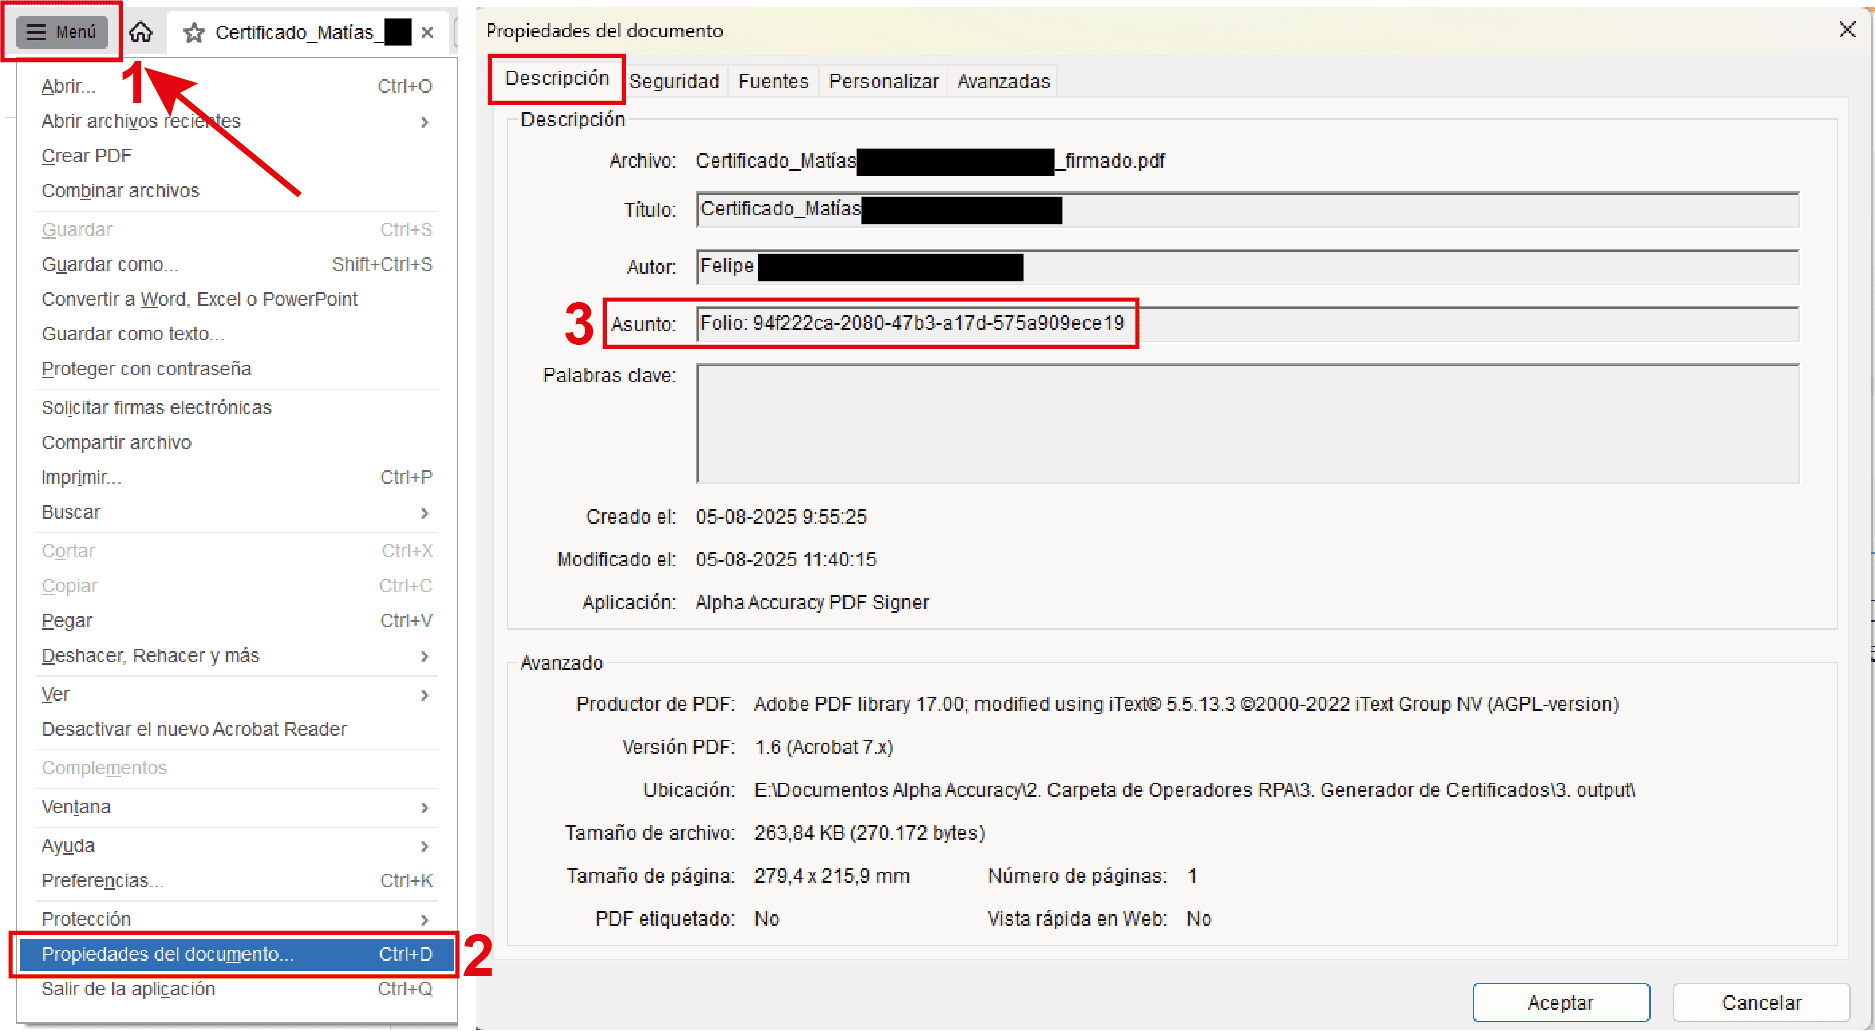This screenshot has height=1031, width=1875.
Task: Open the hamburger Menú button
Action: tap(62, 32)
